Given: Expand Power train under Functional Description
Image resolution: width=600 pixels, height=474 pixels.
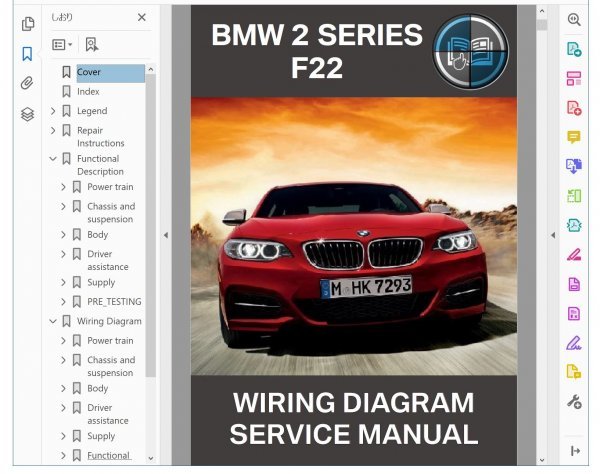Looking at the screenshot, I should (x=64, y=187).
